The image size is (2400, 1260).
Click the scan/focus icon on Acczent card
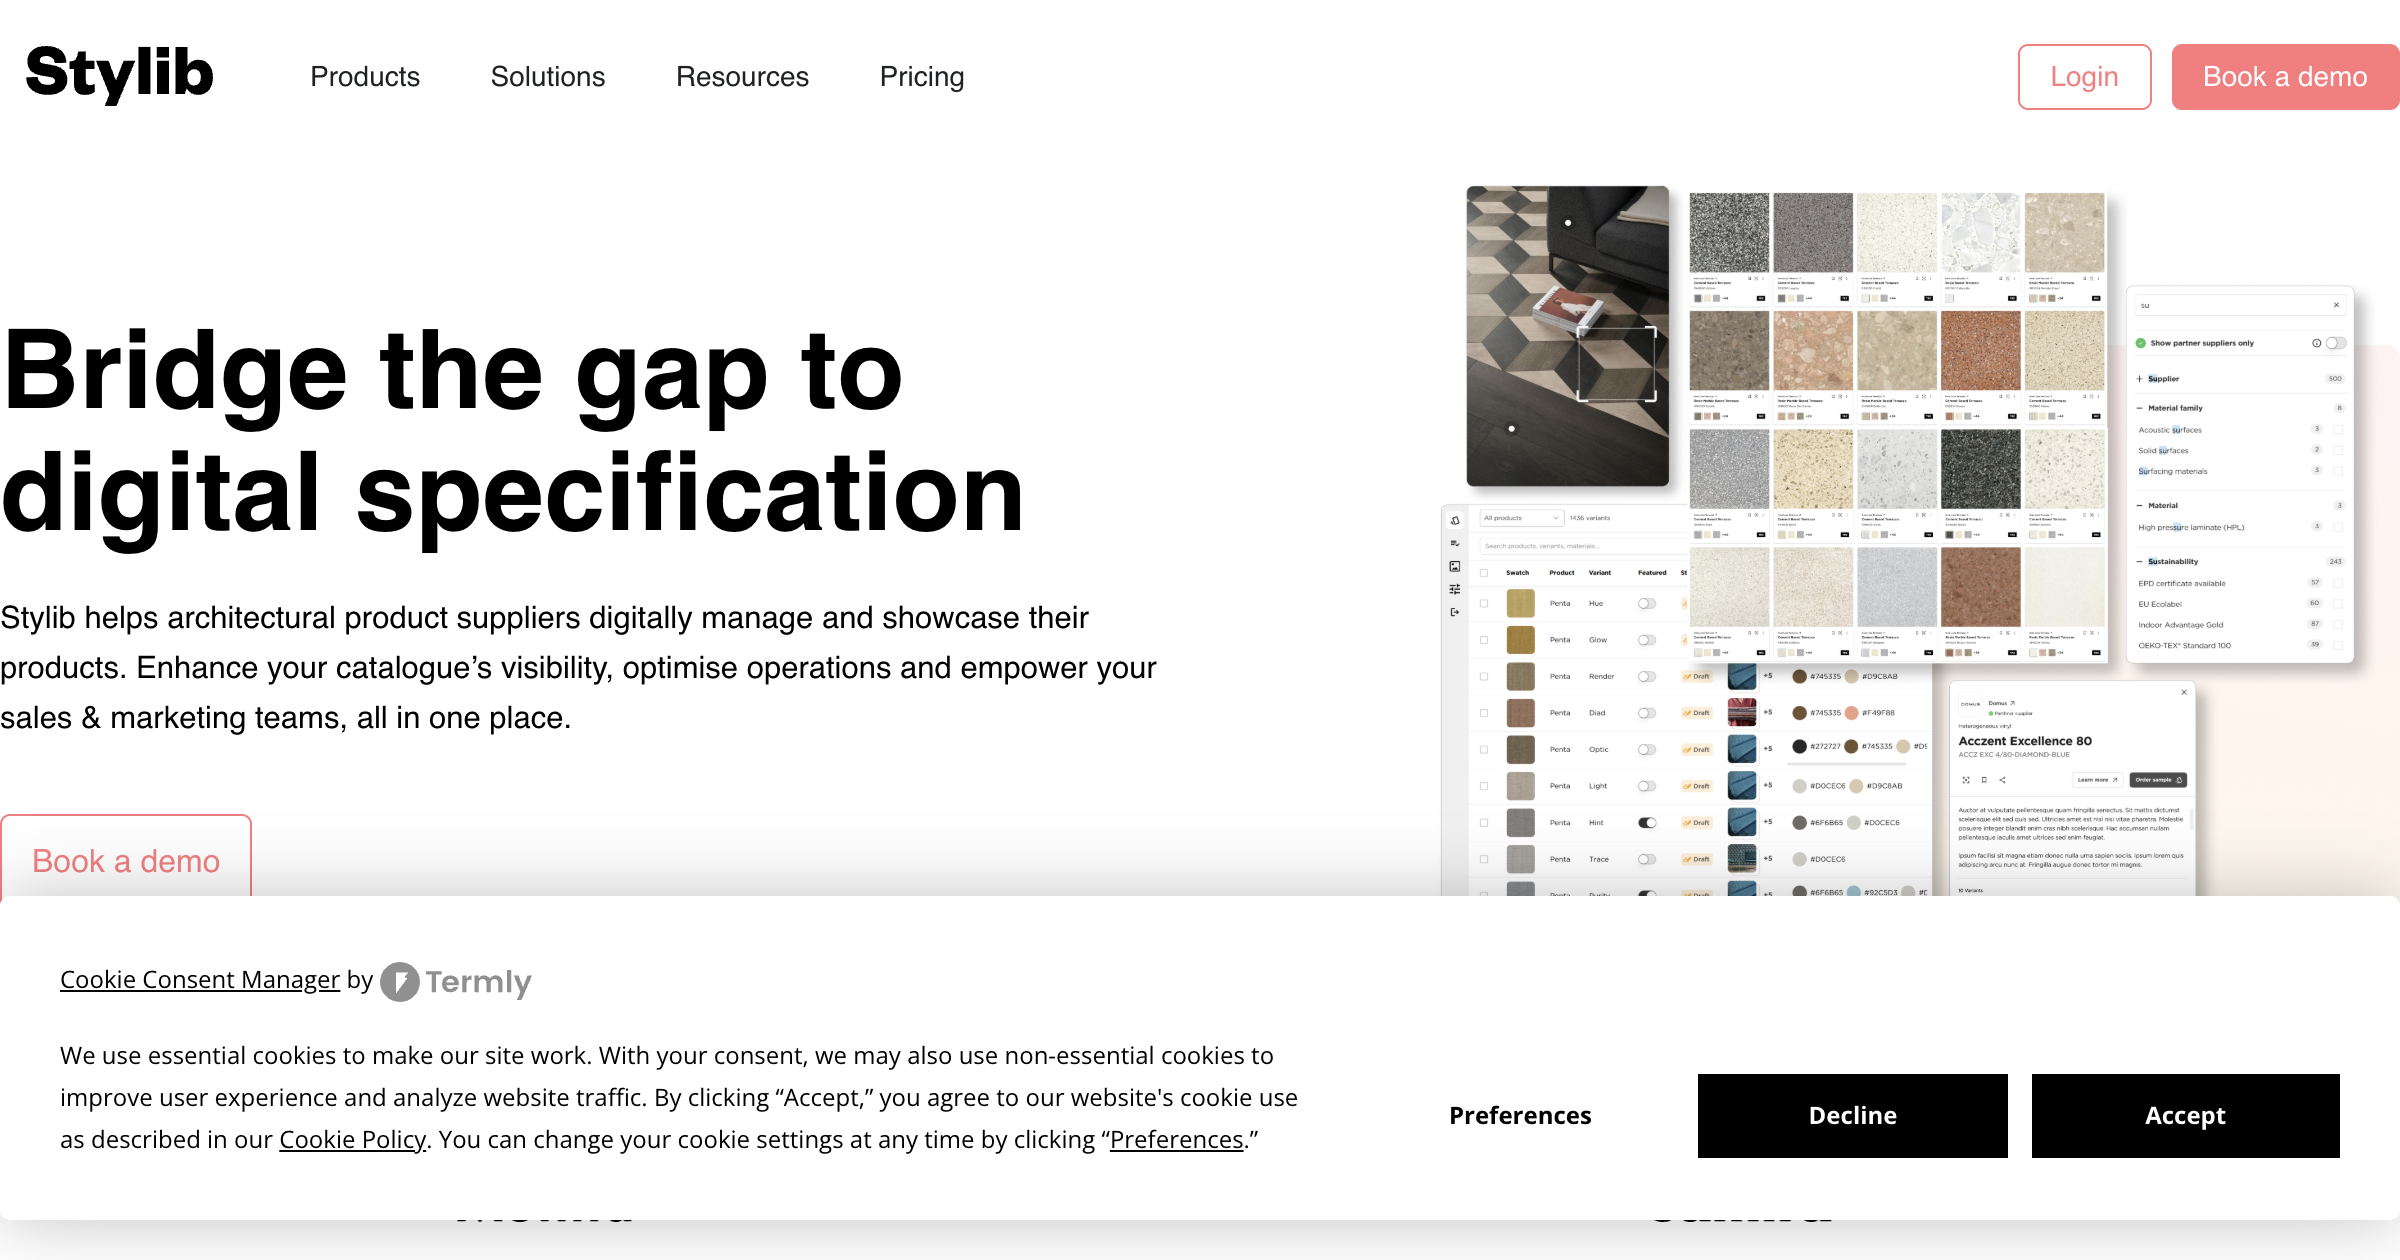1966,780
